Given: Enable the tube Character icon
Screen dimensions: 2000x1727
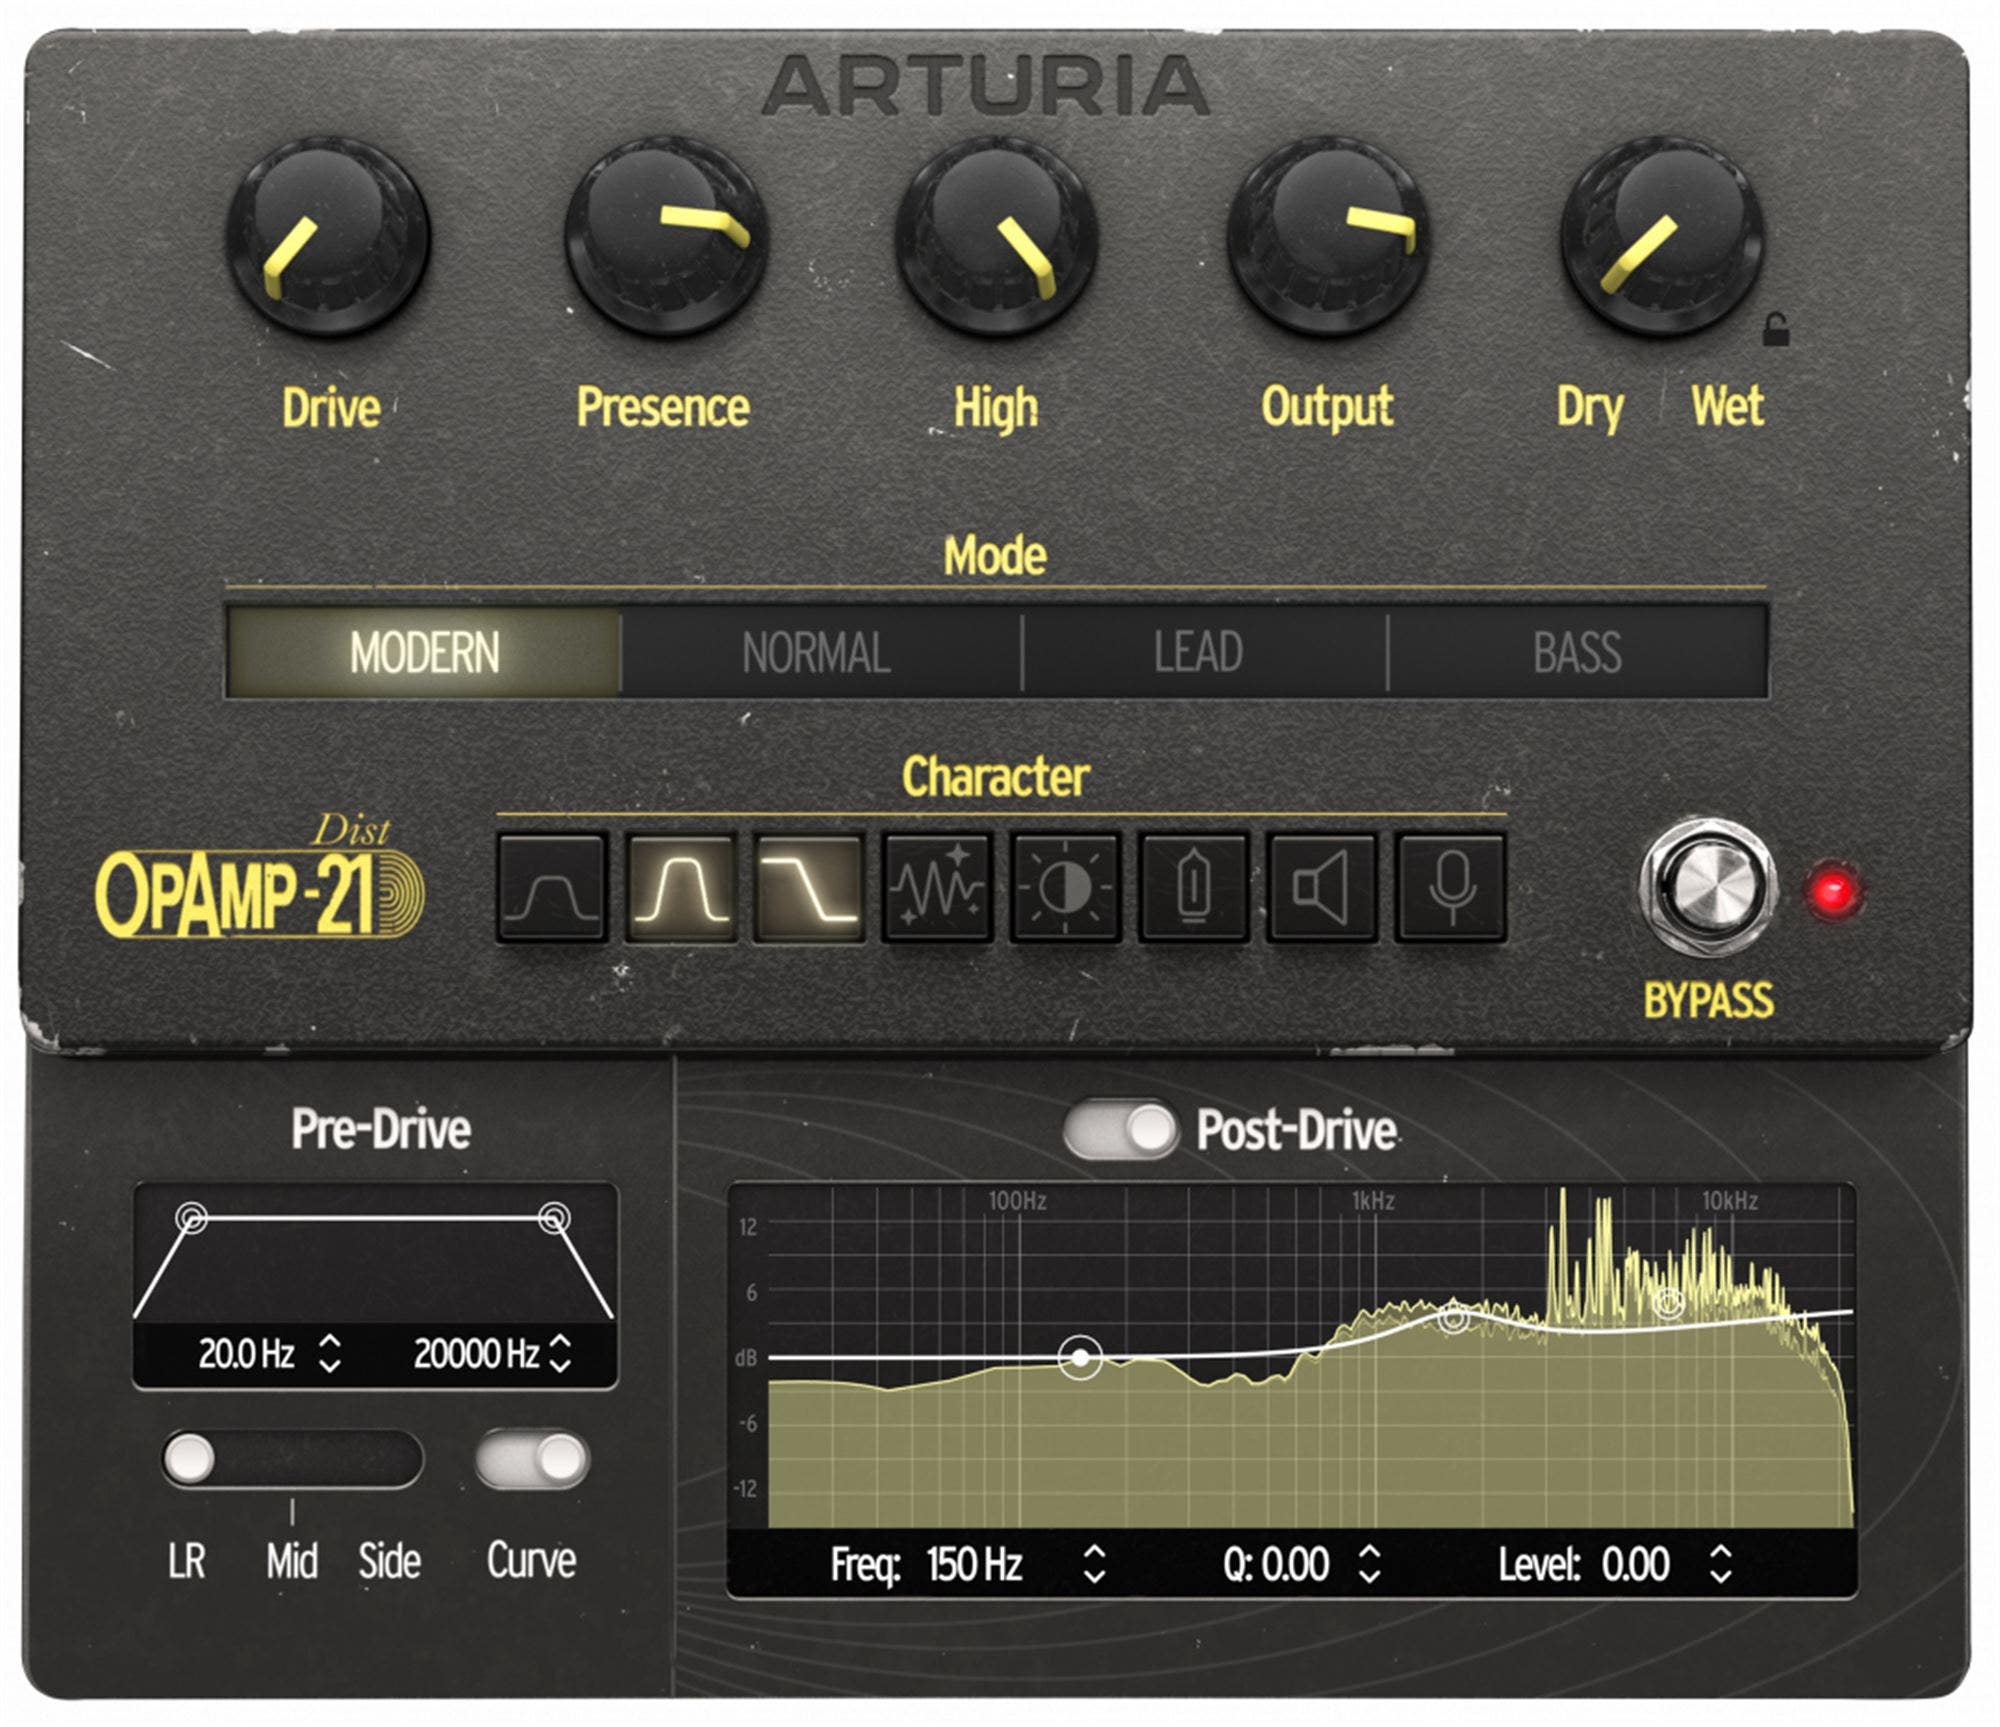Looking at the screenshot, I should pos(1193,887).
